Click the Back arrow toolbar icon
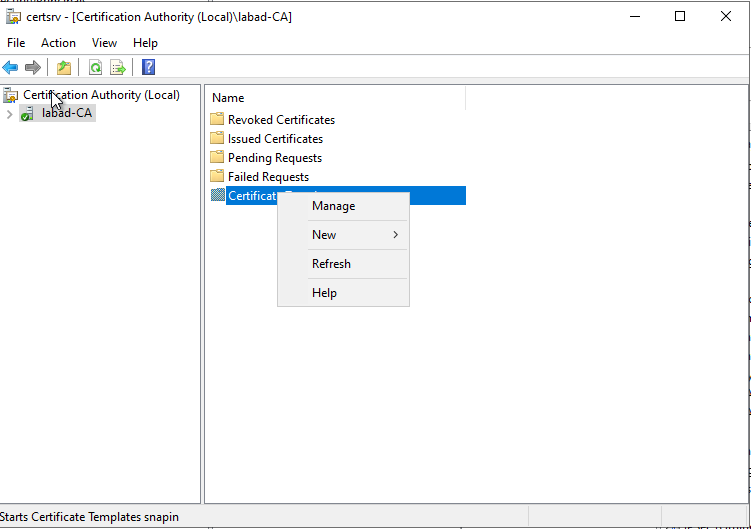The image size is (751, 529). 10,68
